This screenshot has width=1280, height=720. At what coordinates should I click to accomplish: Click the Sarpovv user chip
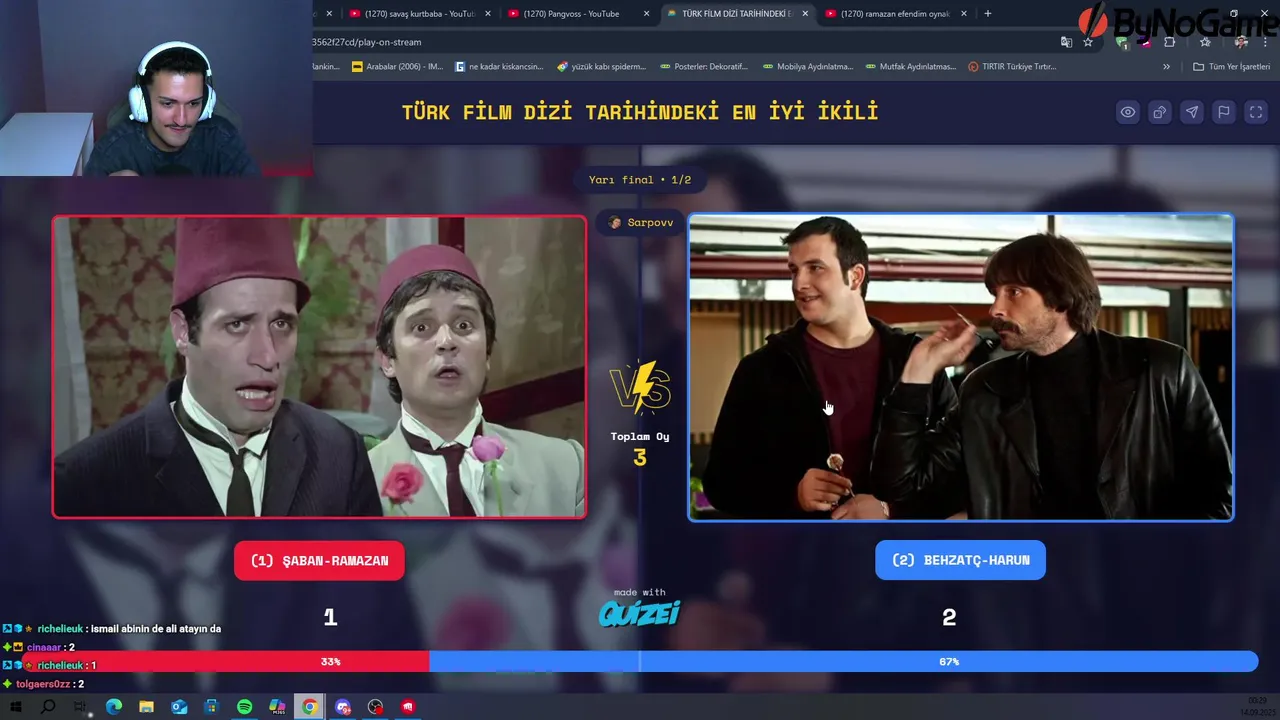point(641,223)
